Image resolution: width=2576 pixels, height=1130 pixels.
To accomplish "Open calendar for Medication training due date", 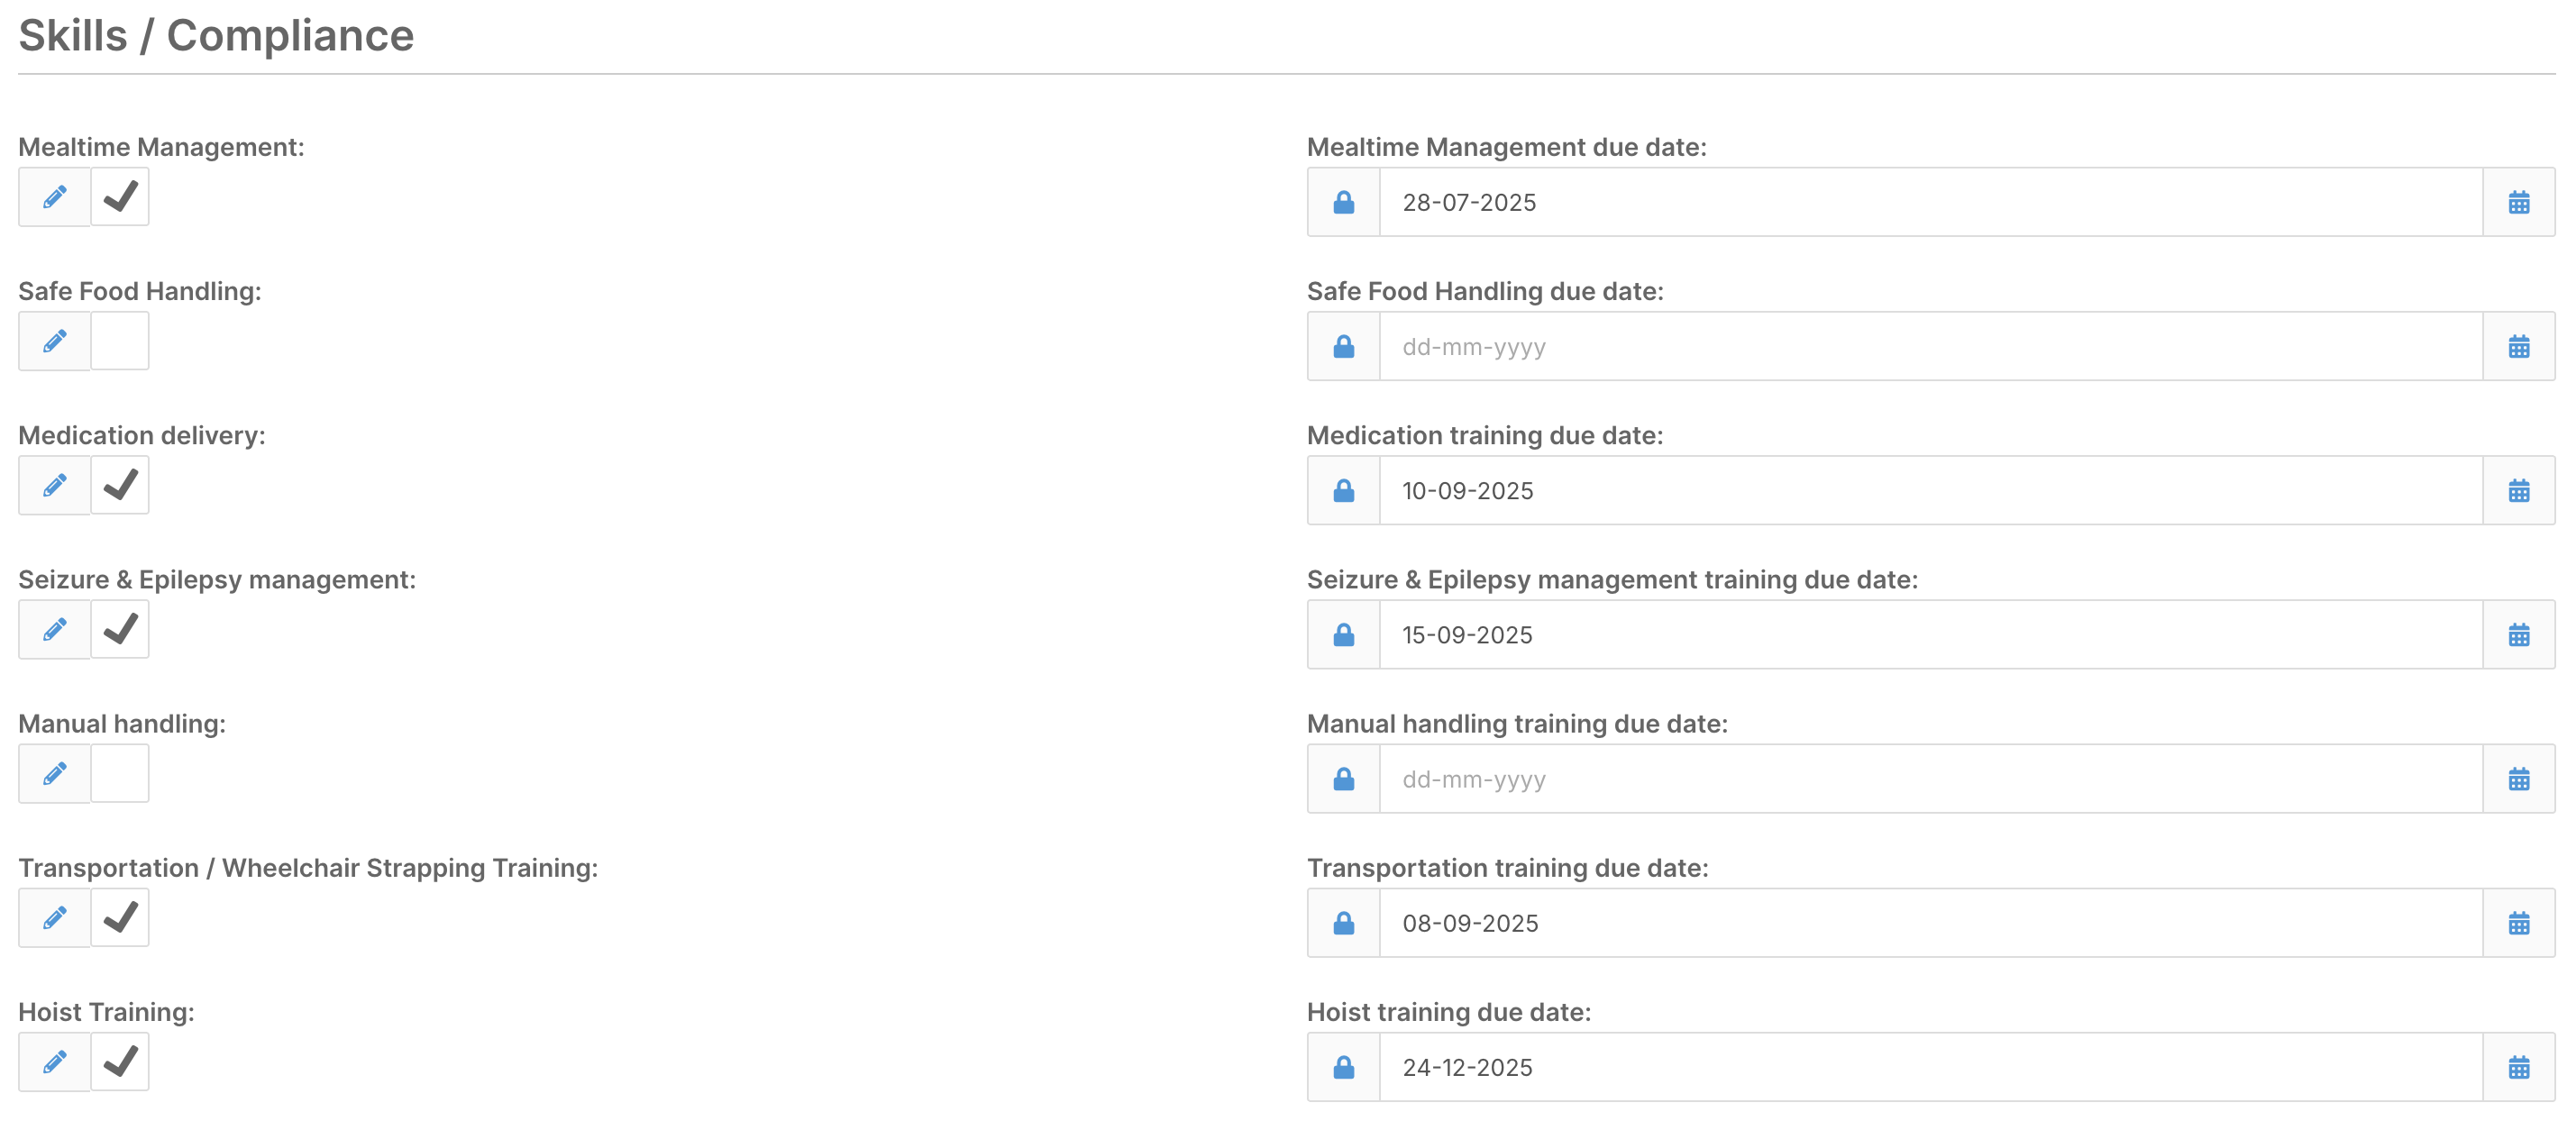I will coord(2518,490).
